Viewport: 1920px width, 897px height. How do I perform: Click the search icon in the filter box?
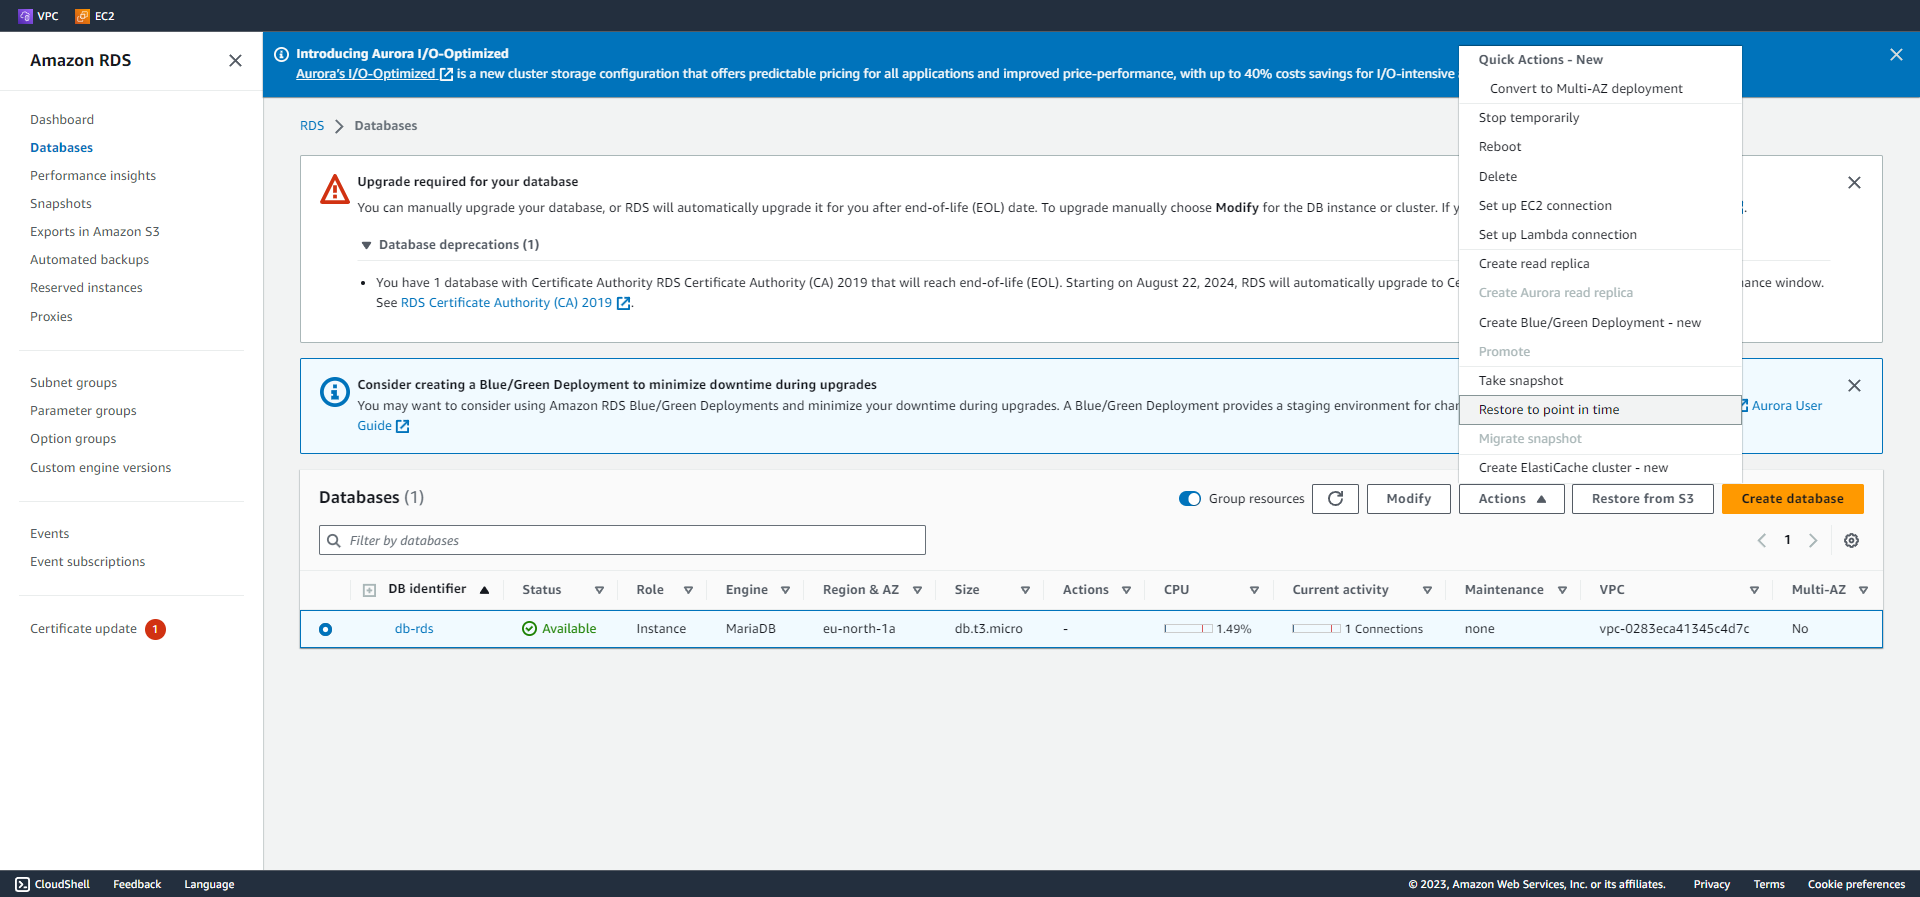[334, 540]
